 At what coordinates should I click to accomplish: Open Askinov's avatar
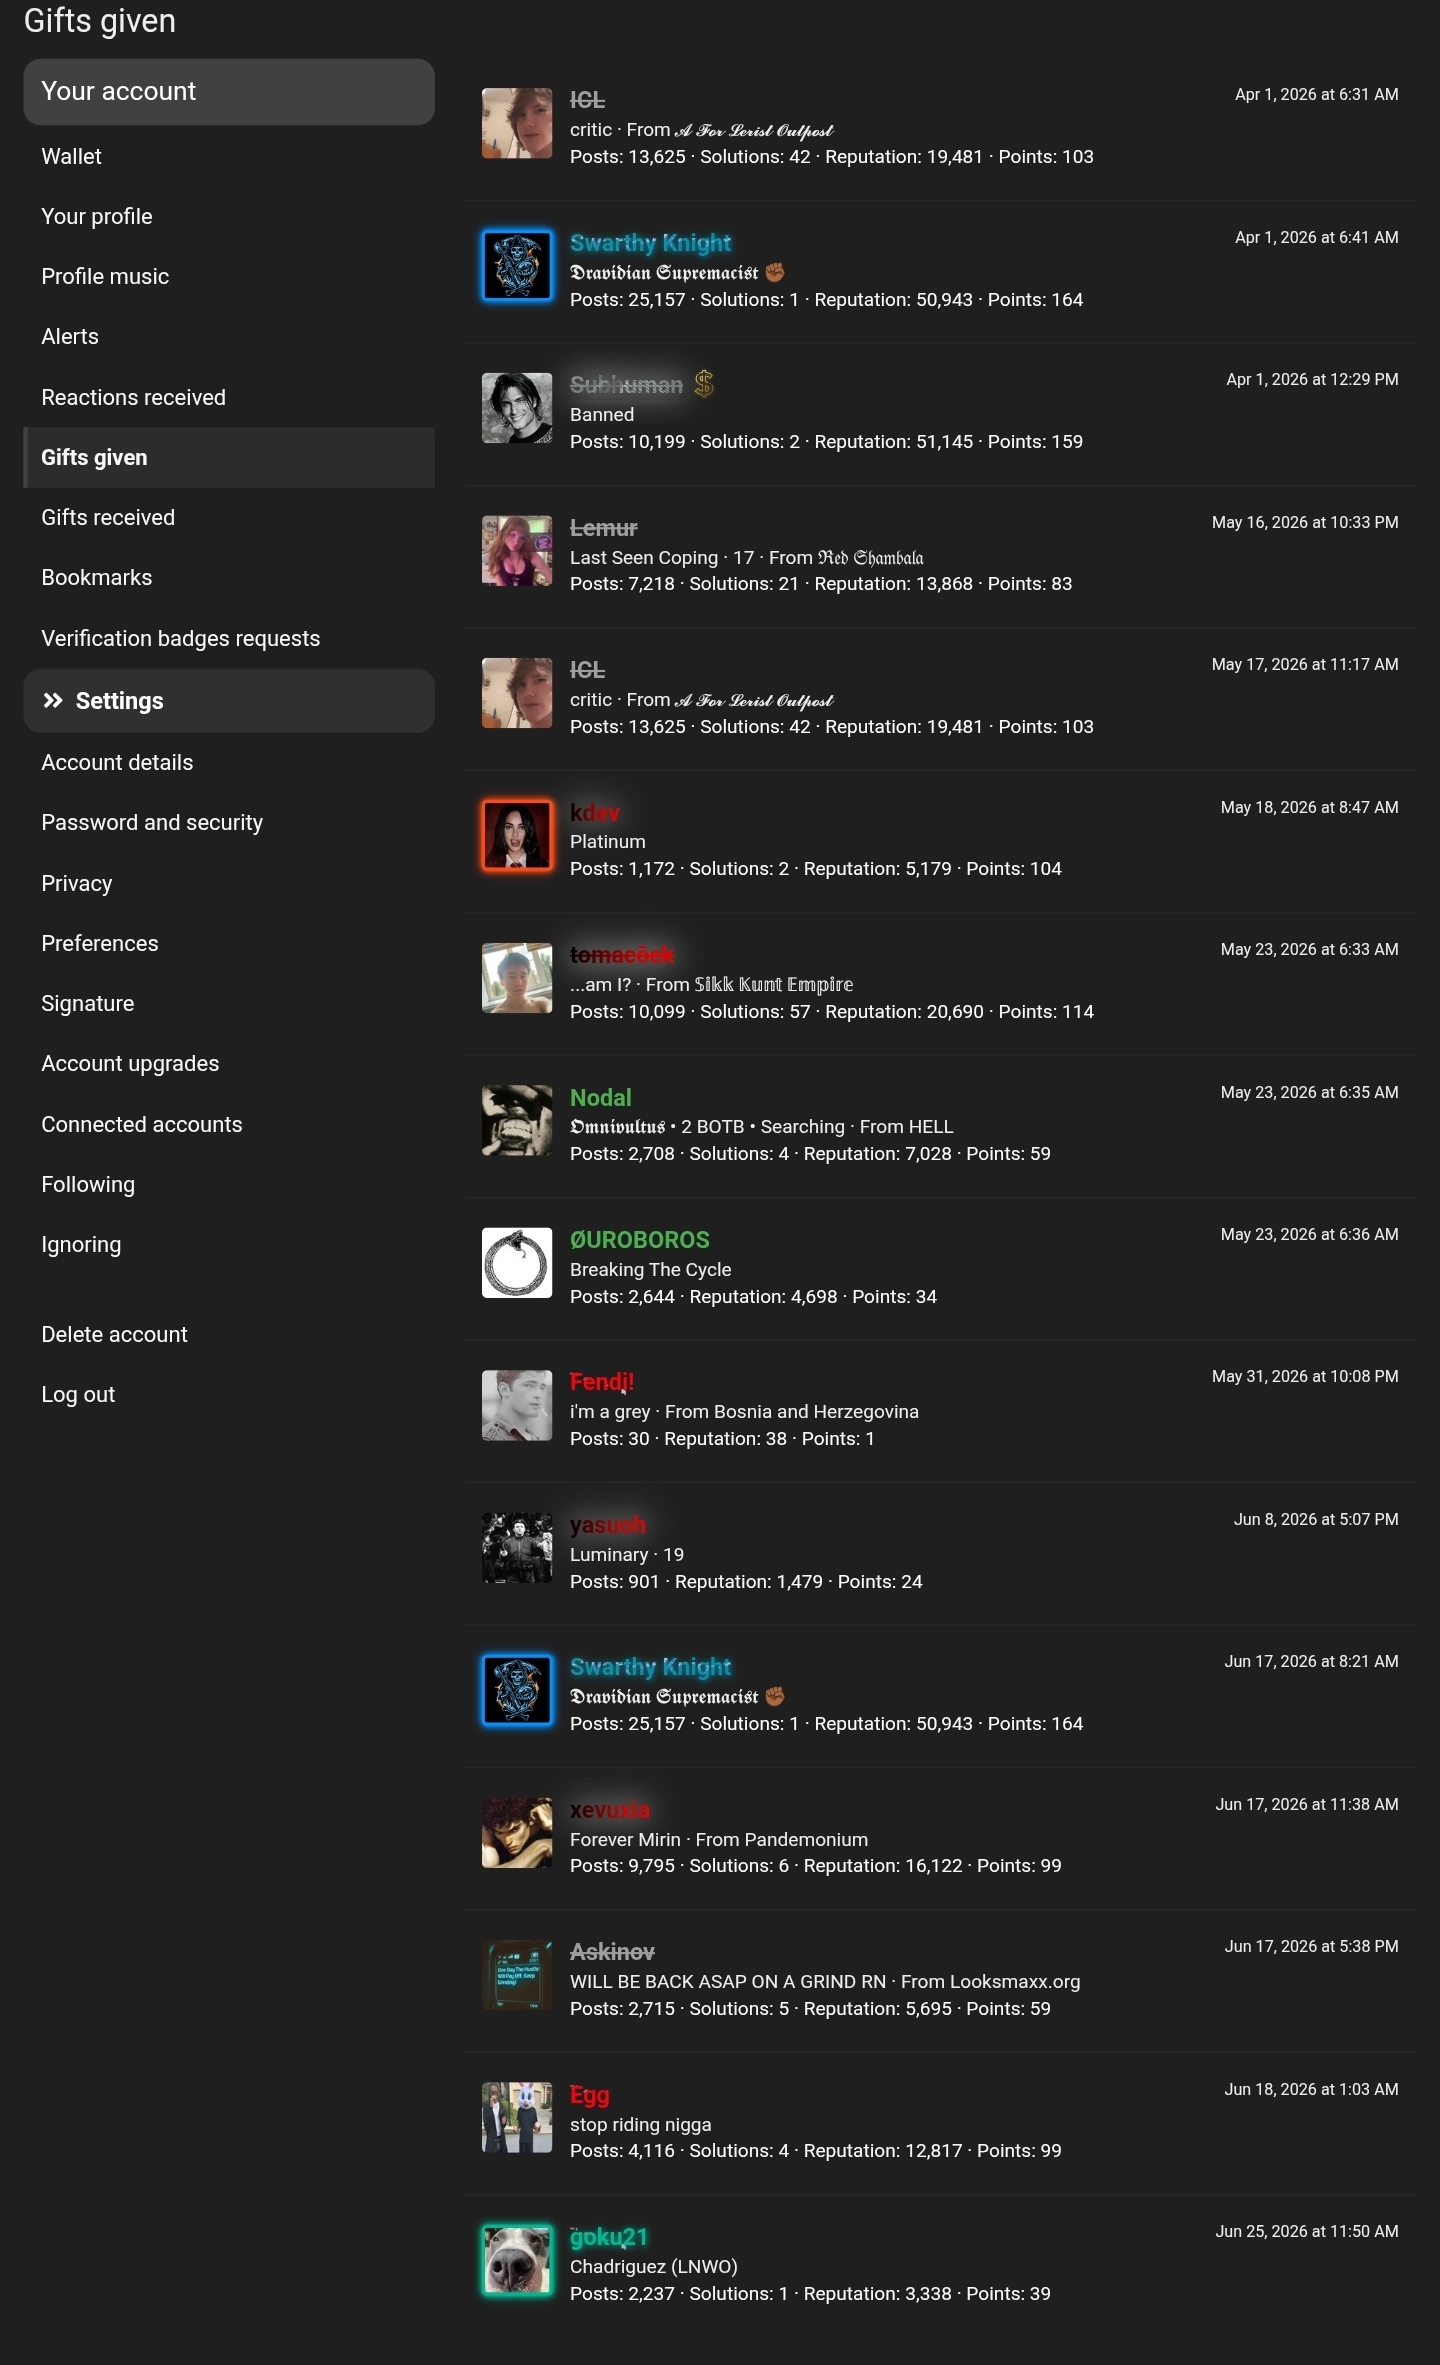517,1975
